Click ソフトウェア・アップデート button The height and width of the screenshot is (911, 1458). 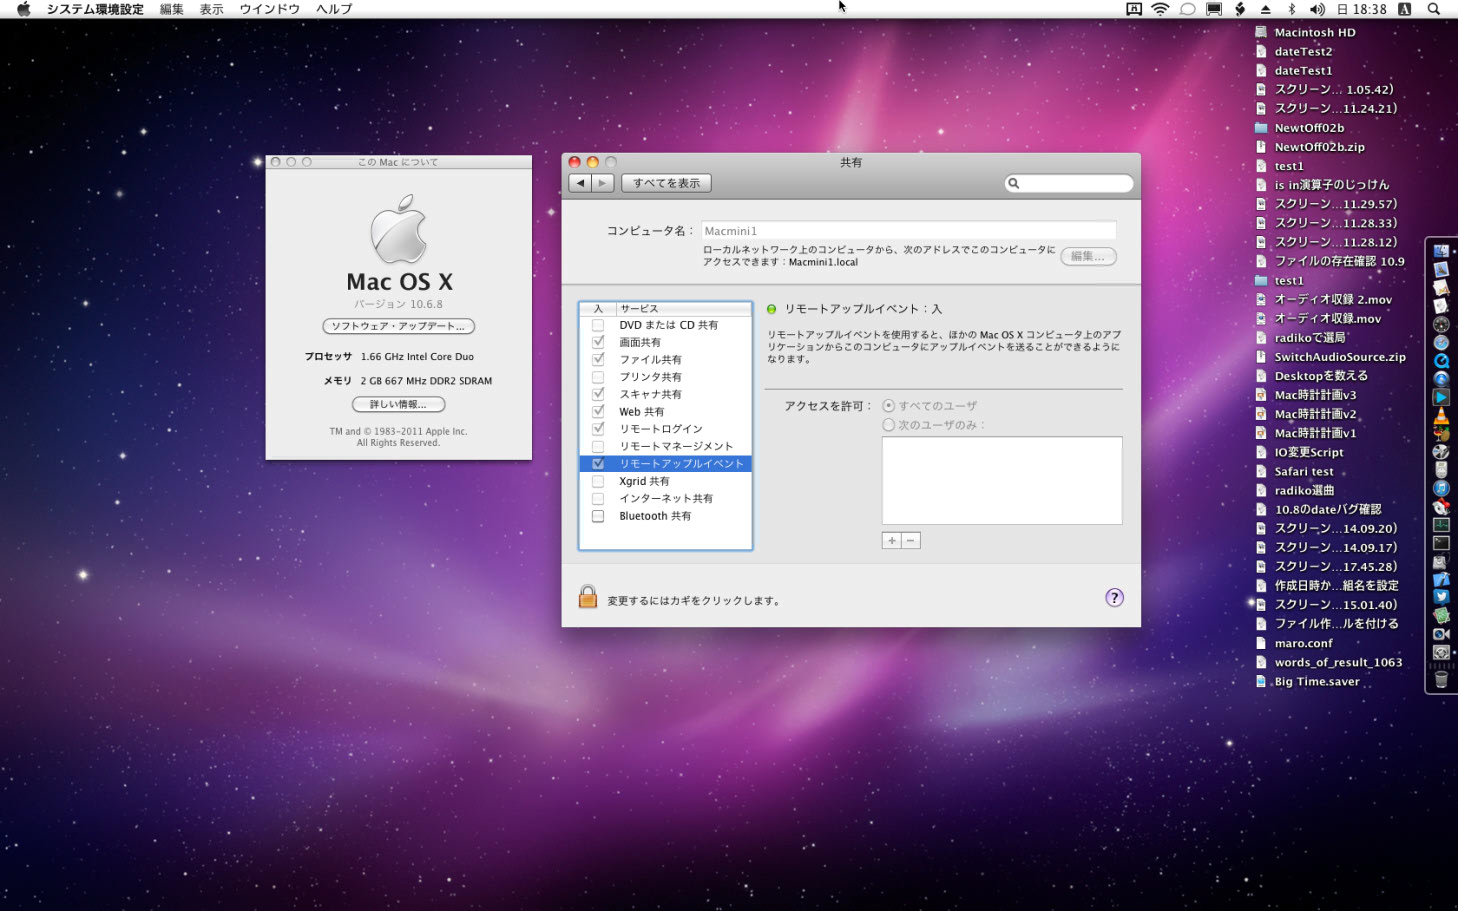[x=398, y=326]
